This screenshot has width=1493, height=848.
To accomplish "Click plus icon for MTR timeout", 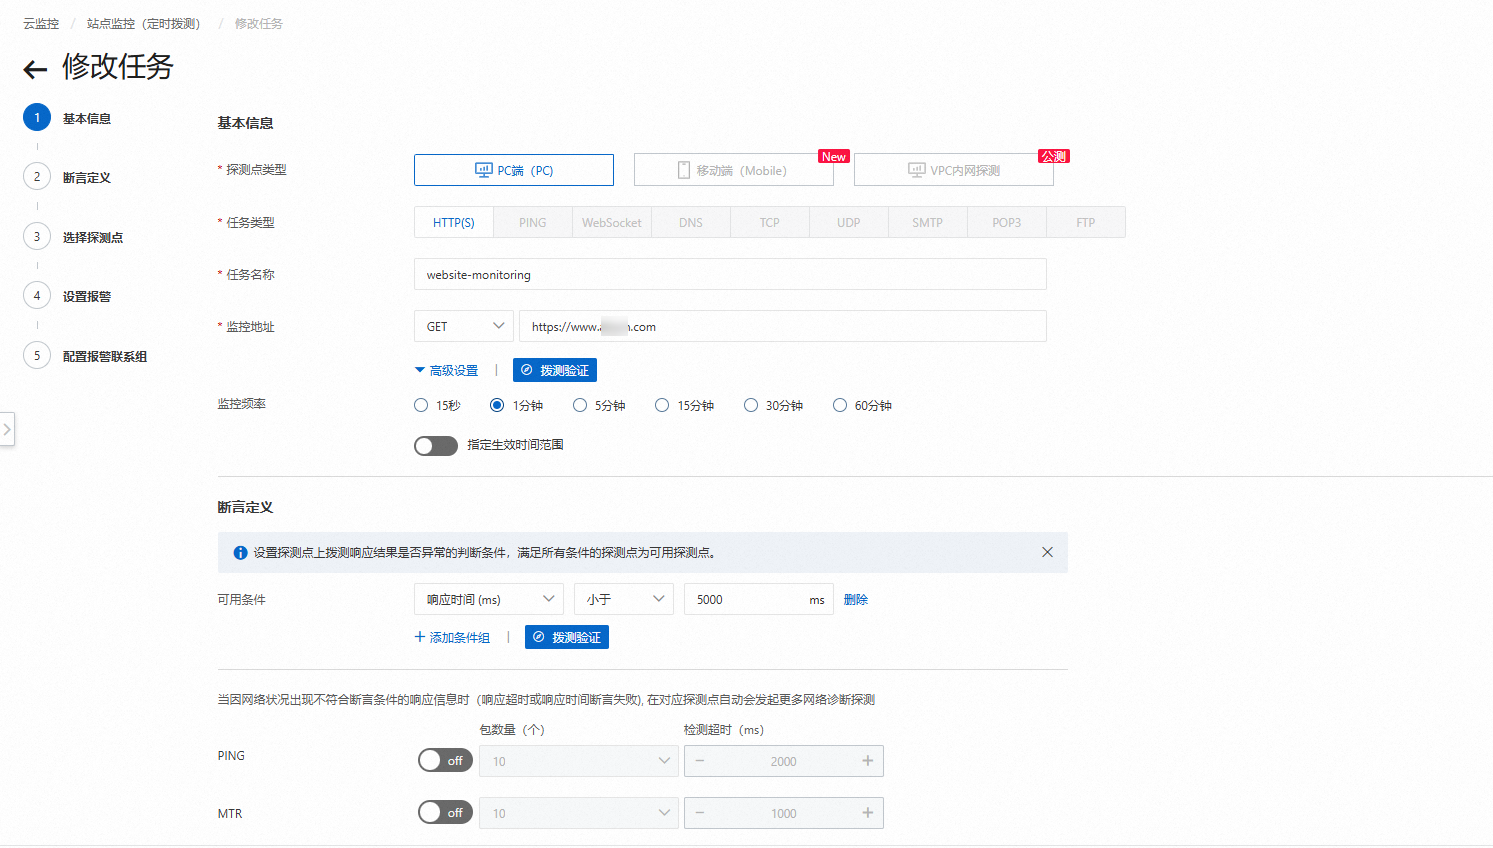I will pyautogui.click(x=867, y=813).
